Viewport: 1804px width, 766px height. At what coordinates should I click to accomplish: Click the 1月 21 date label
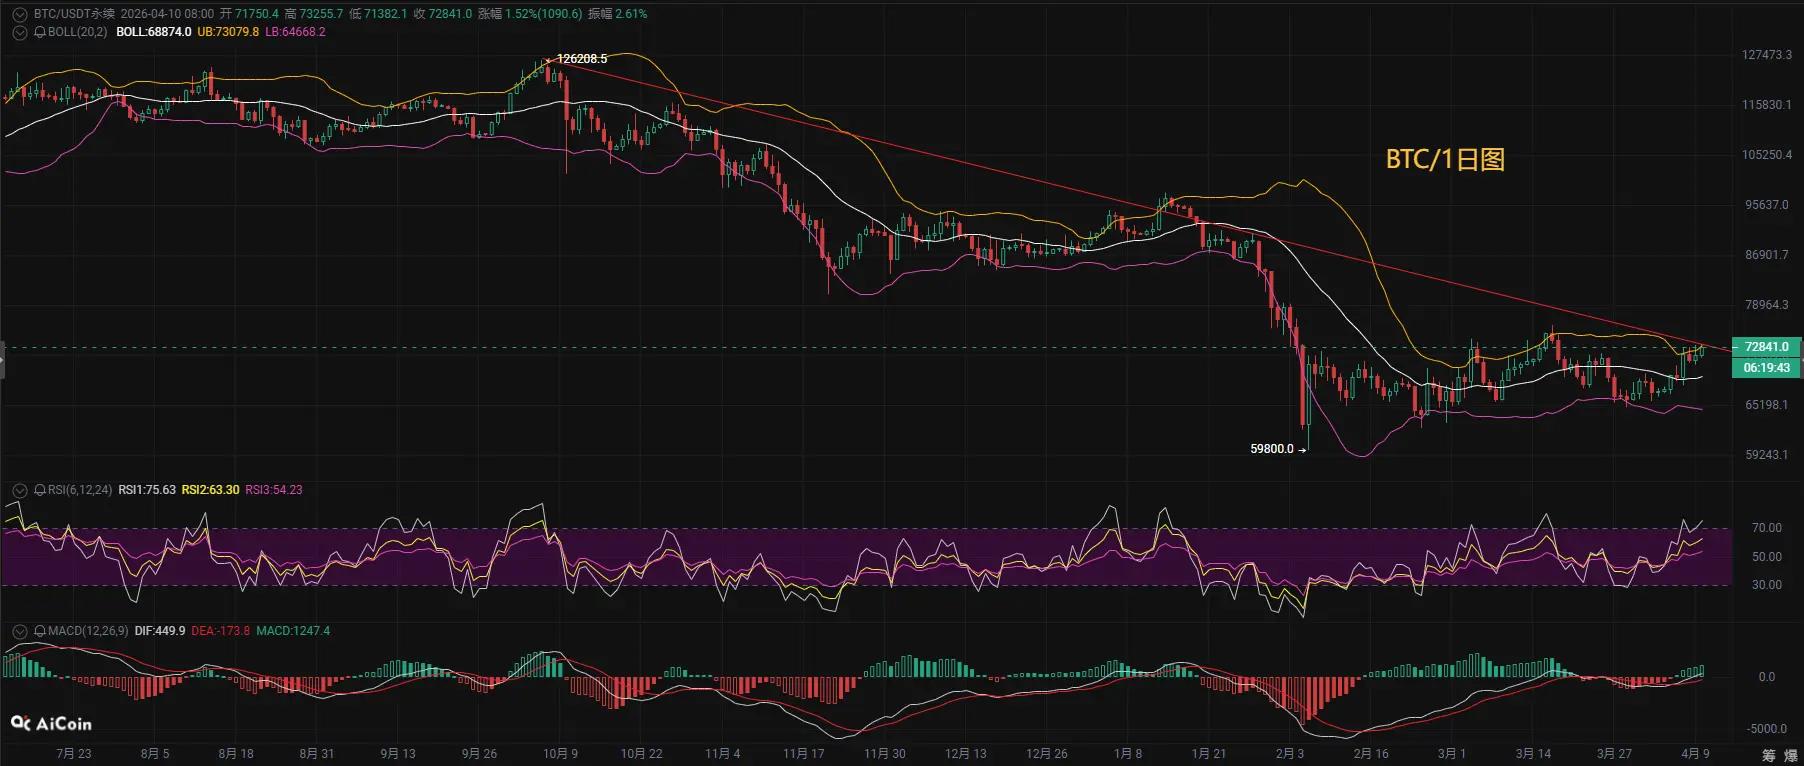click(x=1209, y=754)
